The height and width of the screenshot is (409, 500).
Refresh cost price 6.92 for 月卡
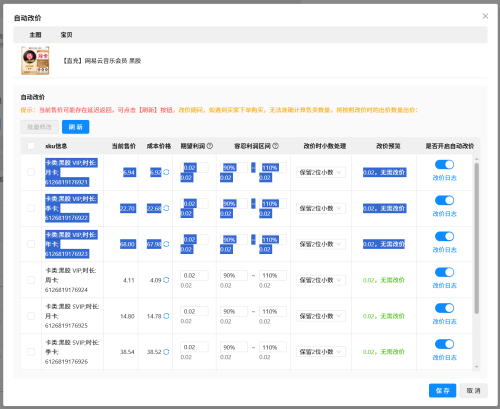tap(166, 172)
